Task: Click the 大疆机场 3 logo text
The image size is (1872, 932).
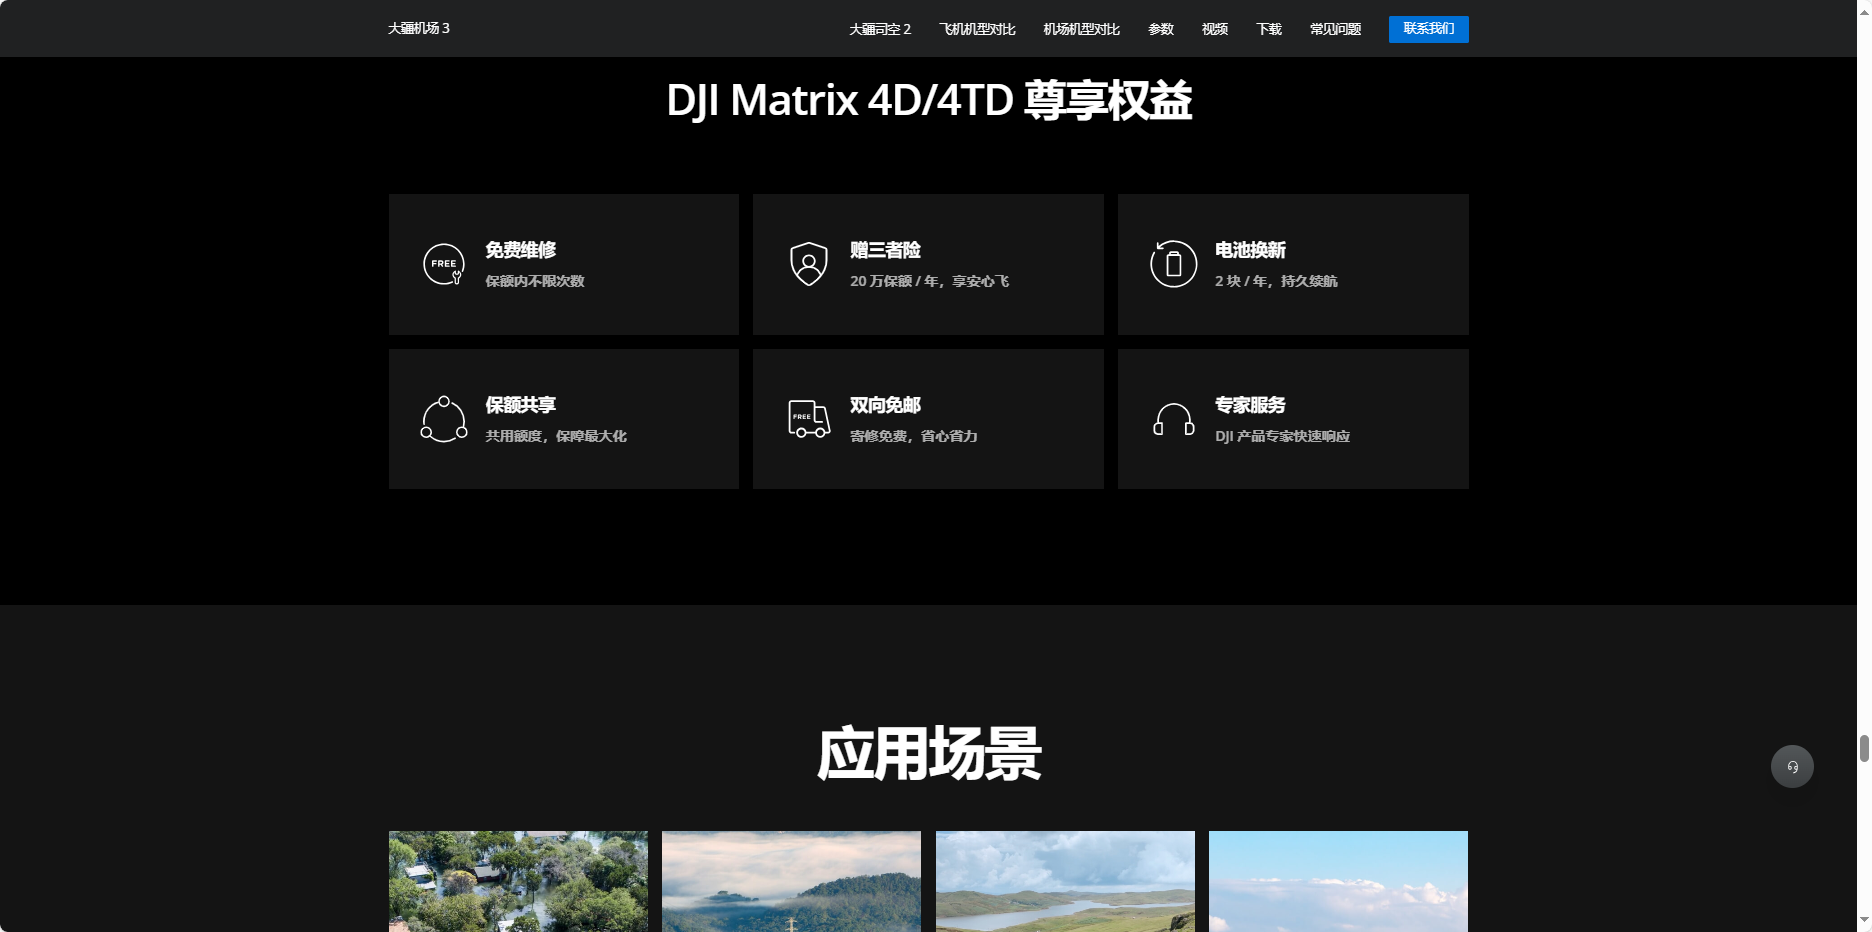Action: click(419, 28)
